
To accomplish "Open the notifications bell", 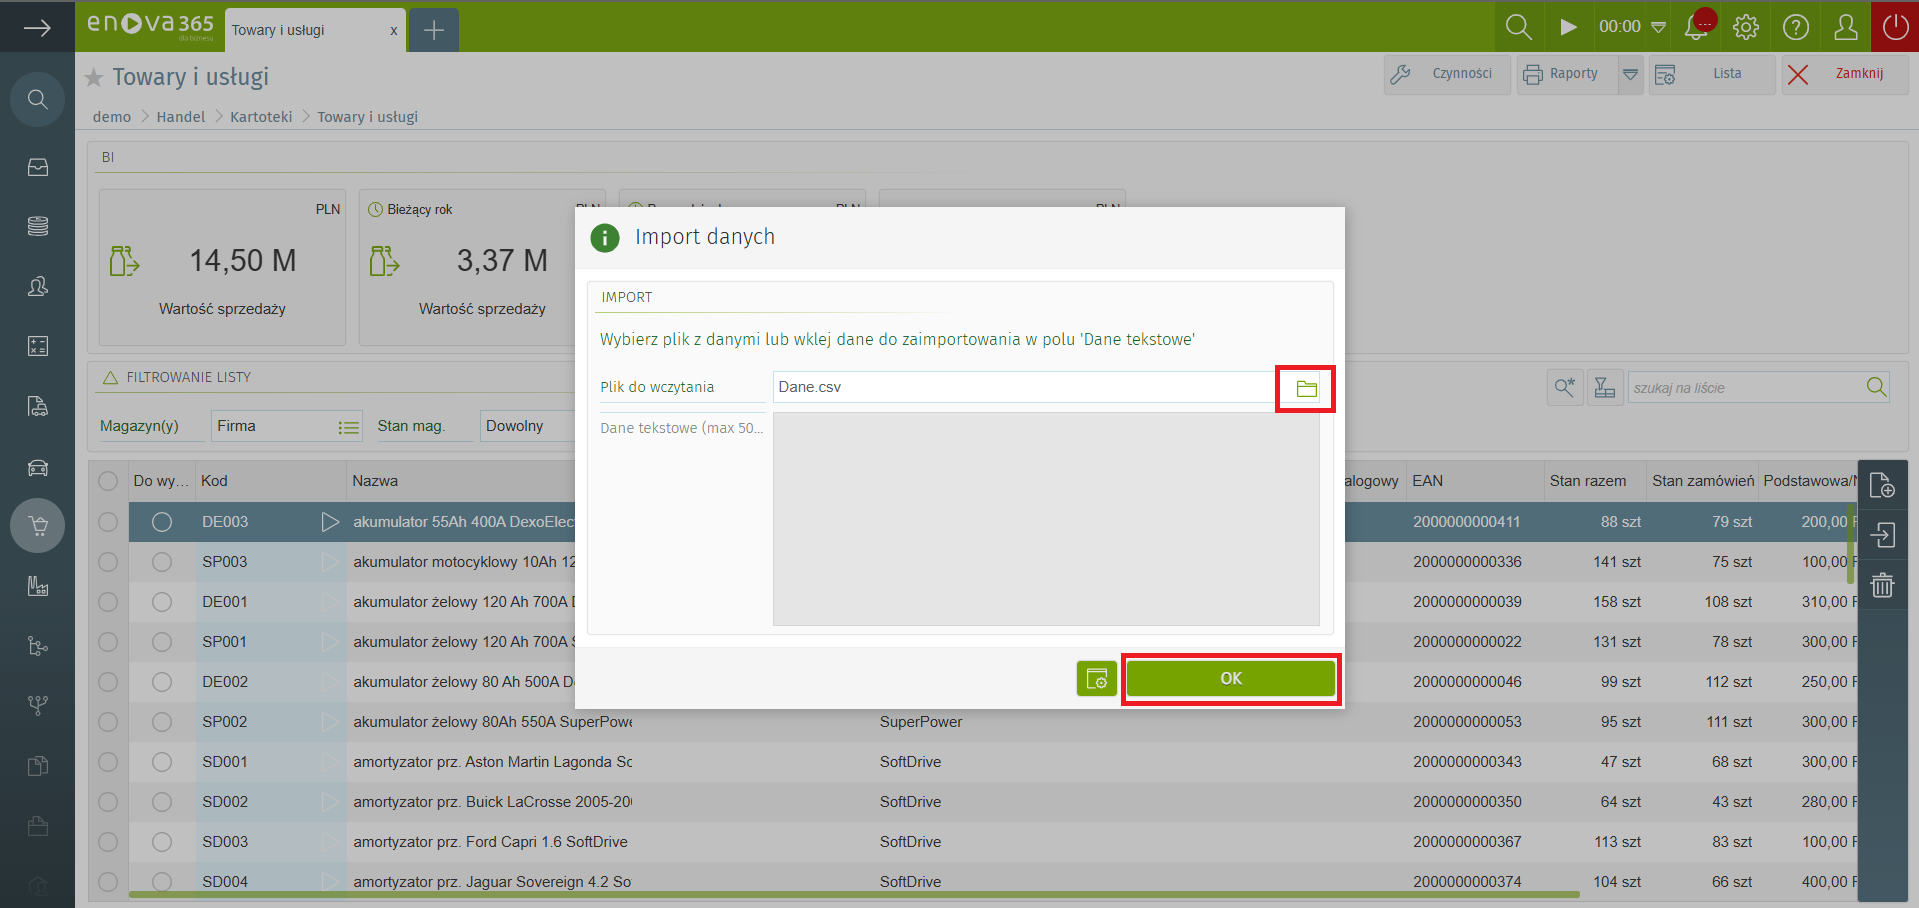I will pyautogui.click(x=1697, y=27).
